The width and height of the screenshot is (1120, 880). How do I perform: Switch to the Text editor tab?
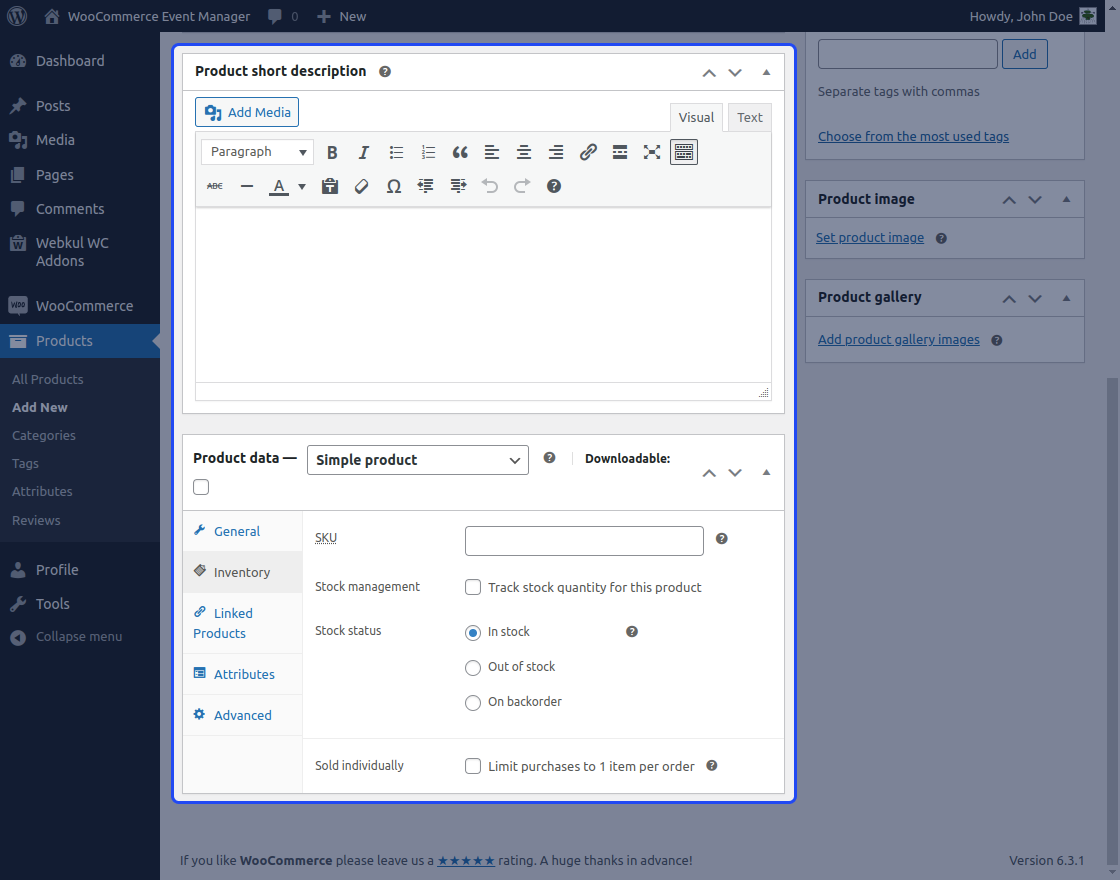pos(749,117)
